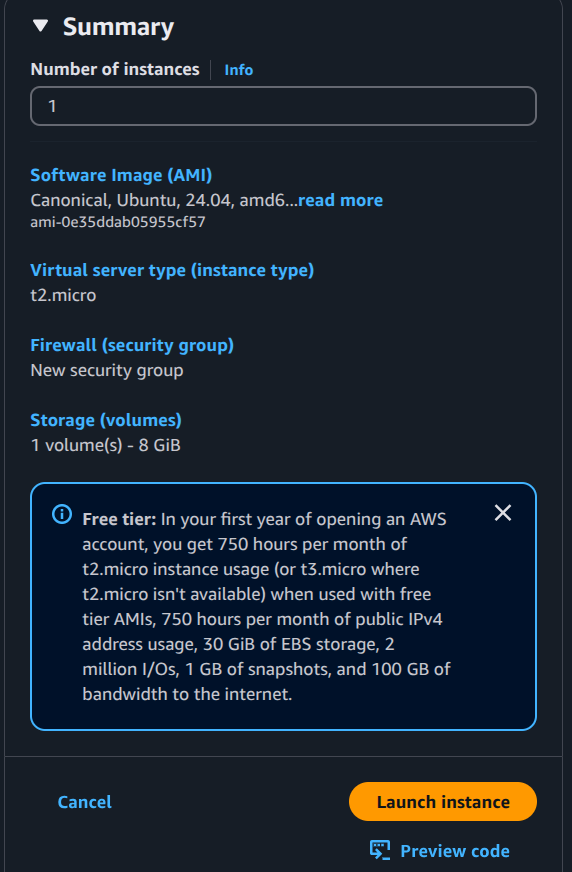Click the Preview code terminal icon
572x872 pixels.
coord(380,850)
